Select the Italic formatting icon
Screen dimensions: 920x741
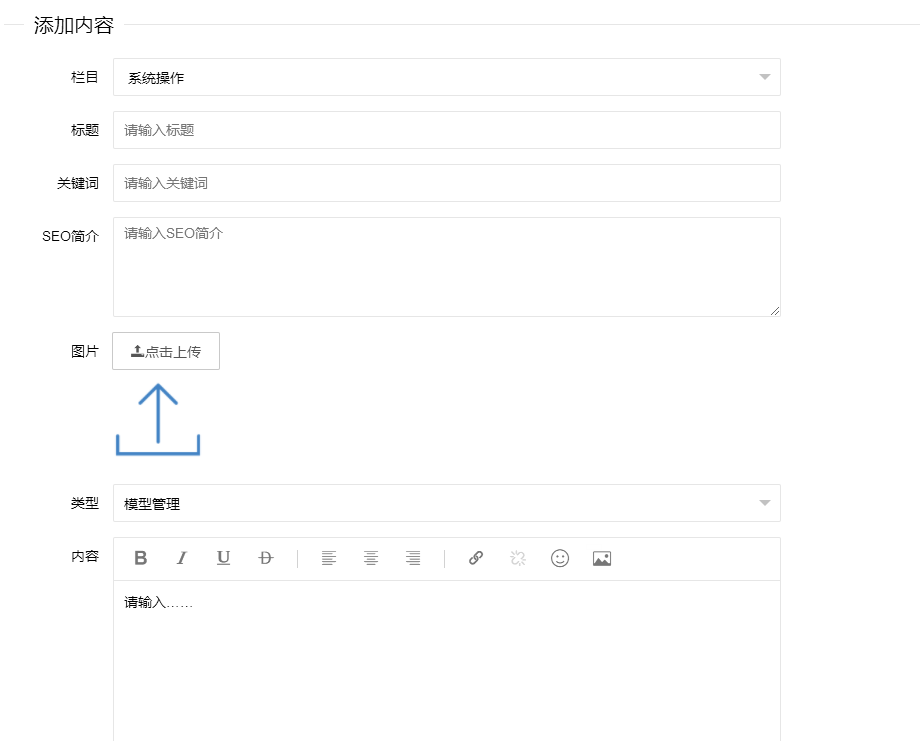click(181, 558)
